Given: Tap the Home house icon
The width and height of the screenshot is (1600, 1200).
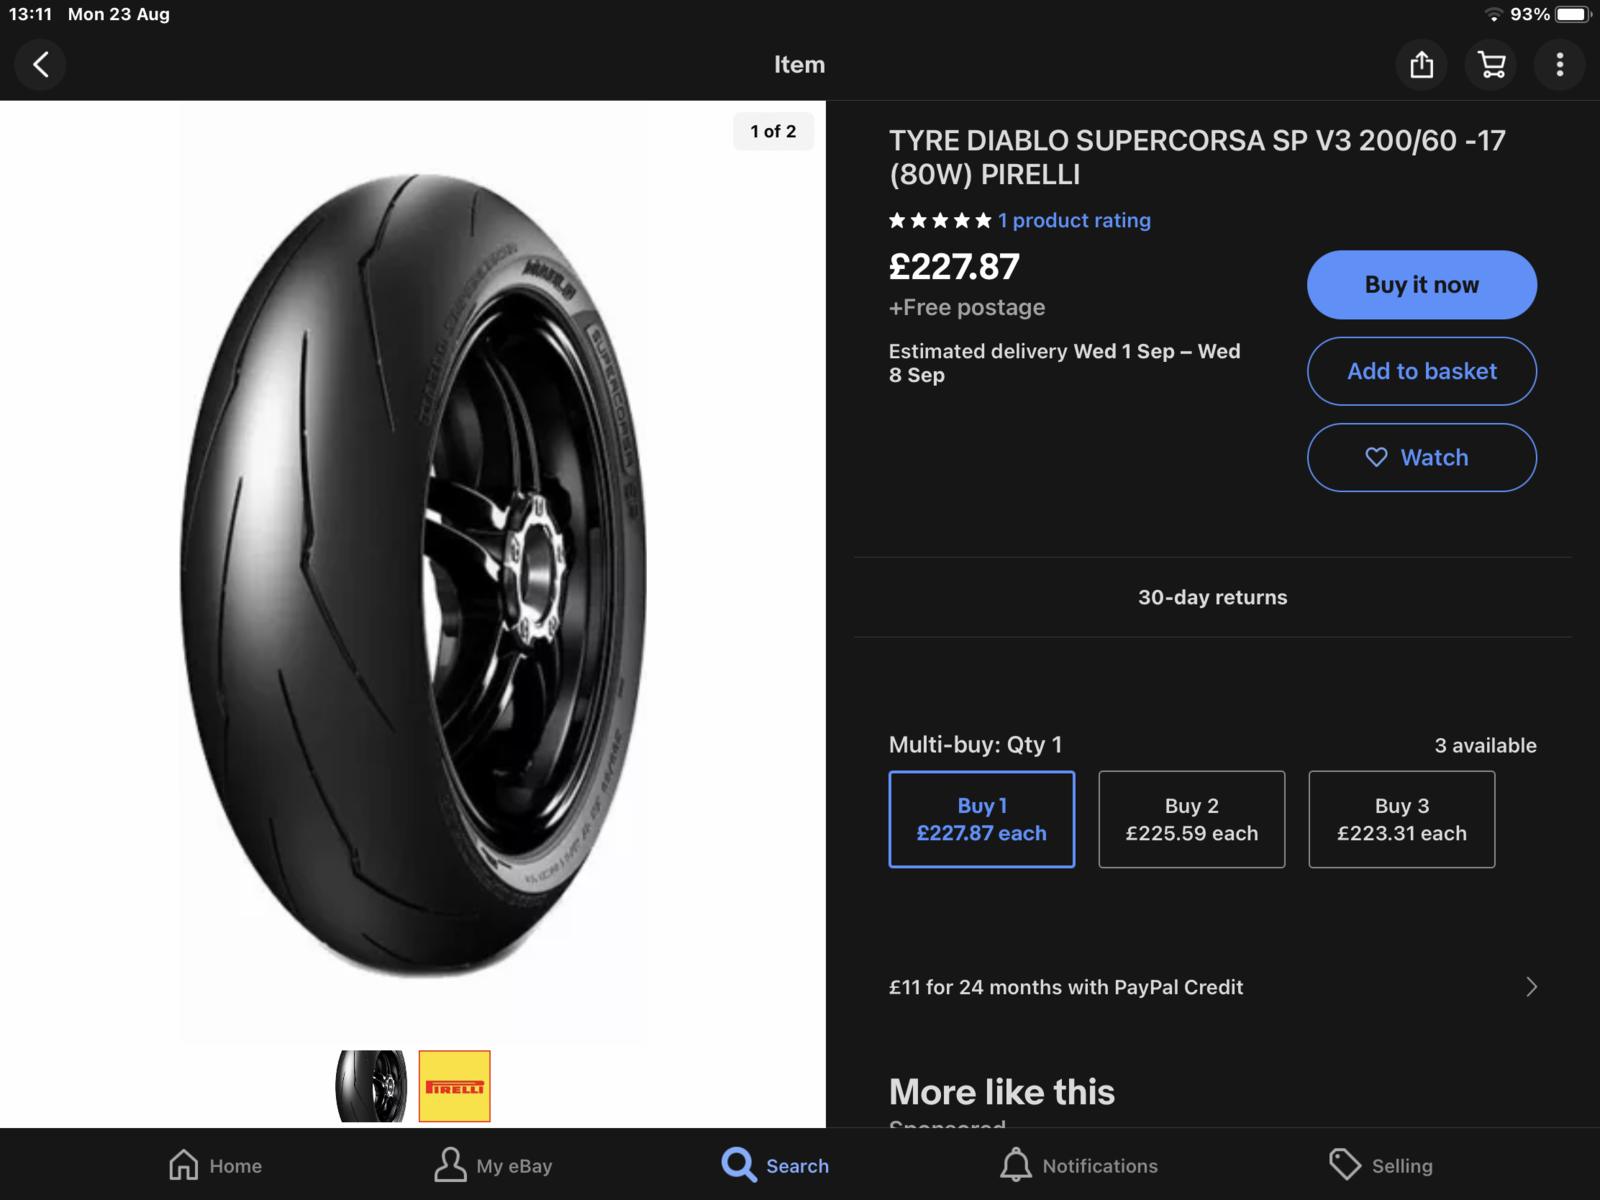Looking at the screenshot, I should (184, 1165).
